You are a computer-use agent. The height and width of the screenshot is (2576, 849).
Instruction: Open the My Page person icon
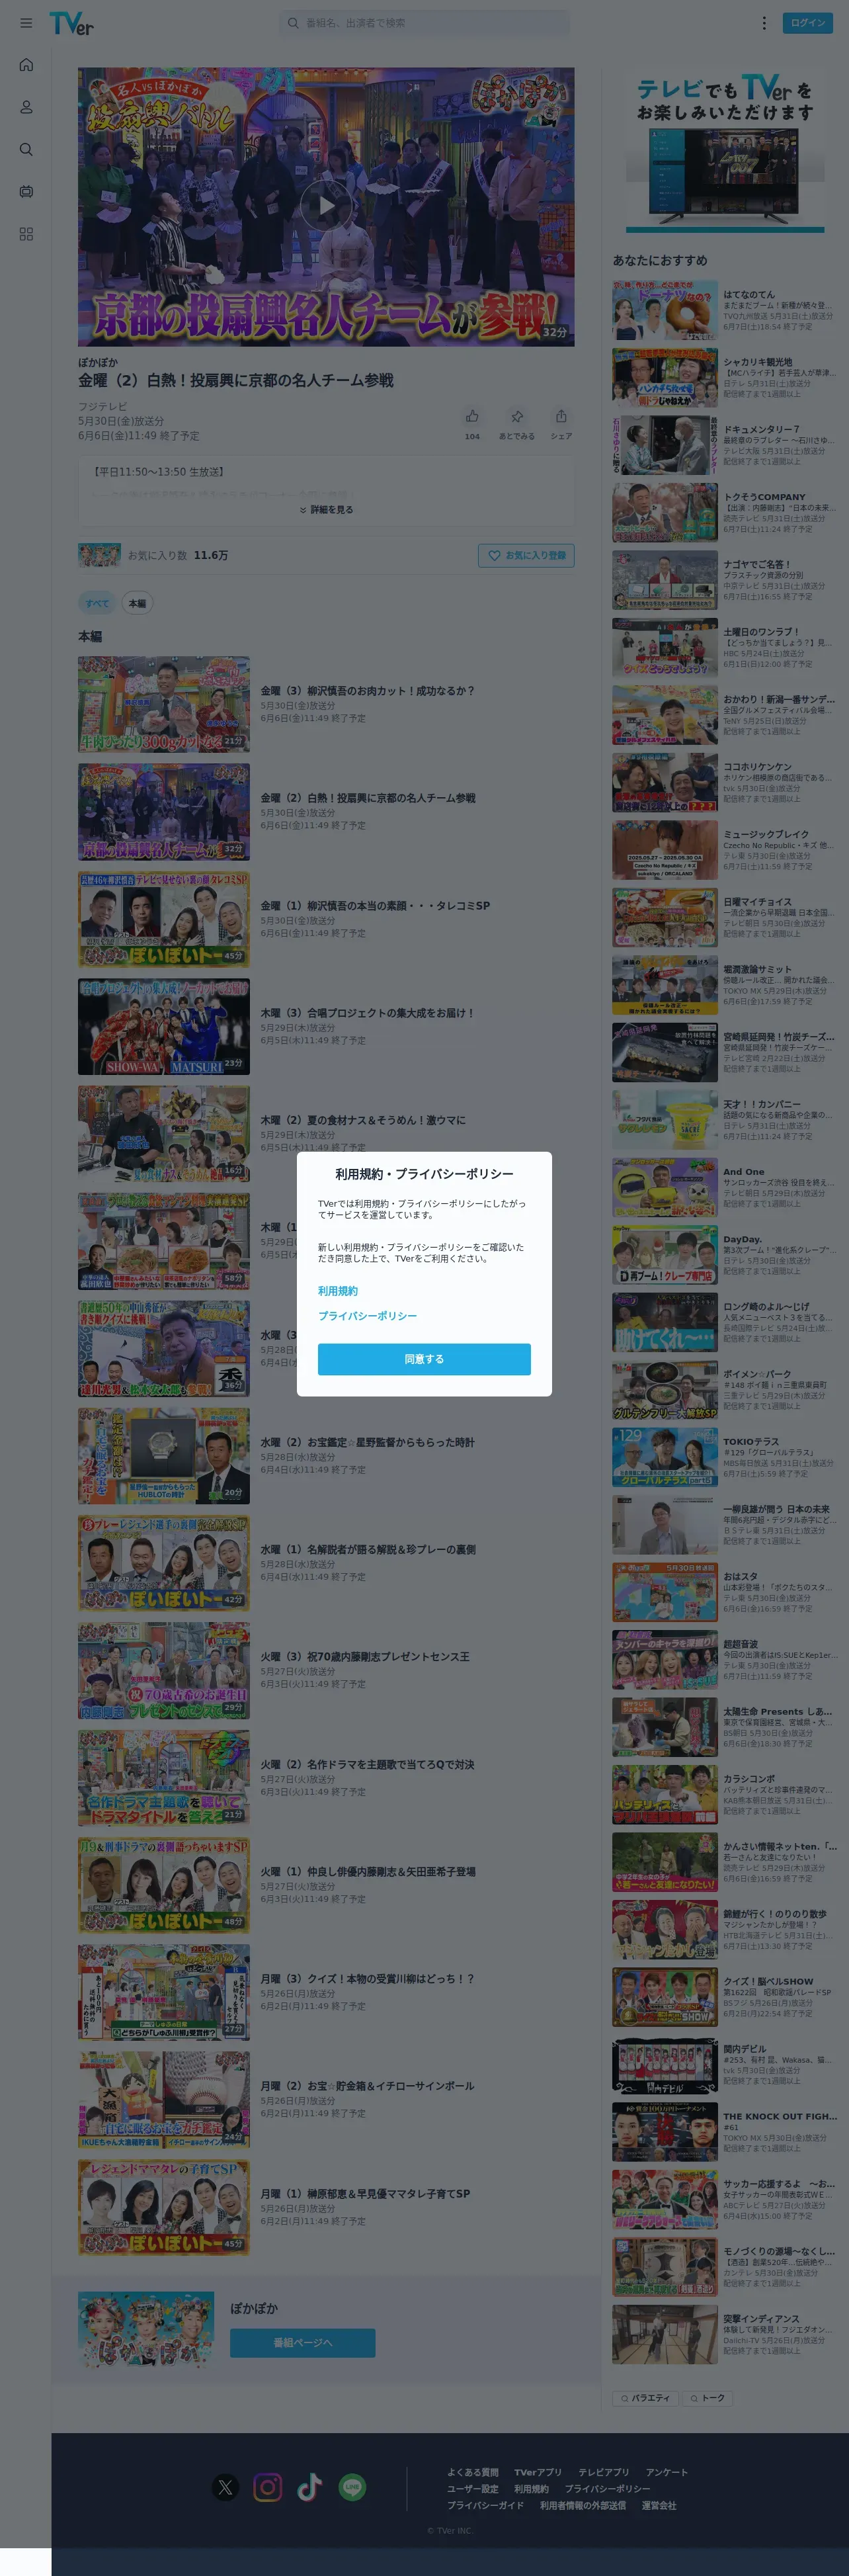tap(26, 107)
